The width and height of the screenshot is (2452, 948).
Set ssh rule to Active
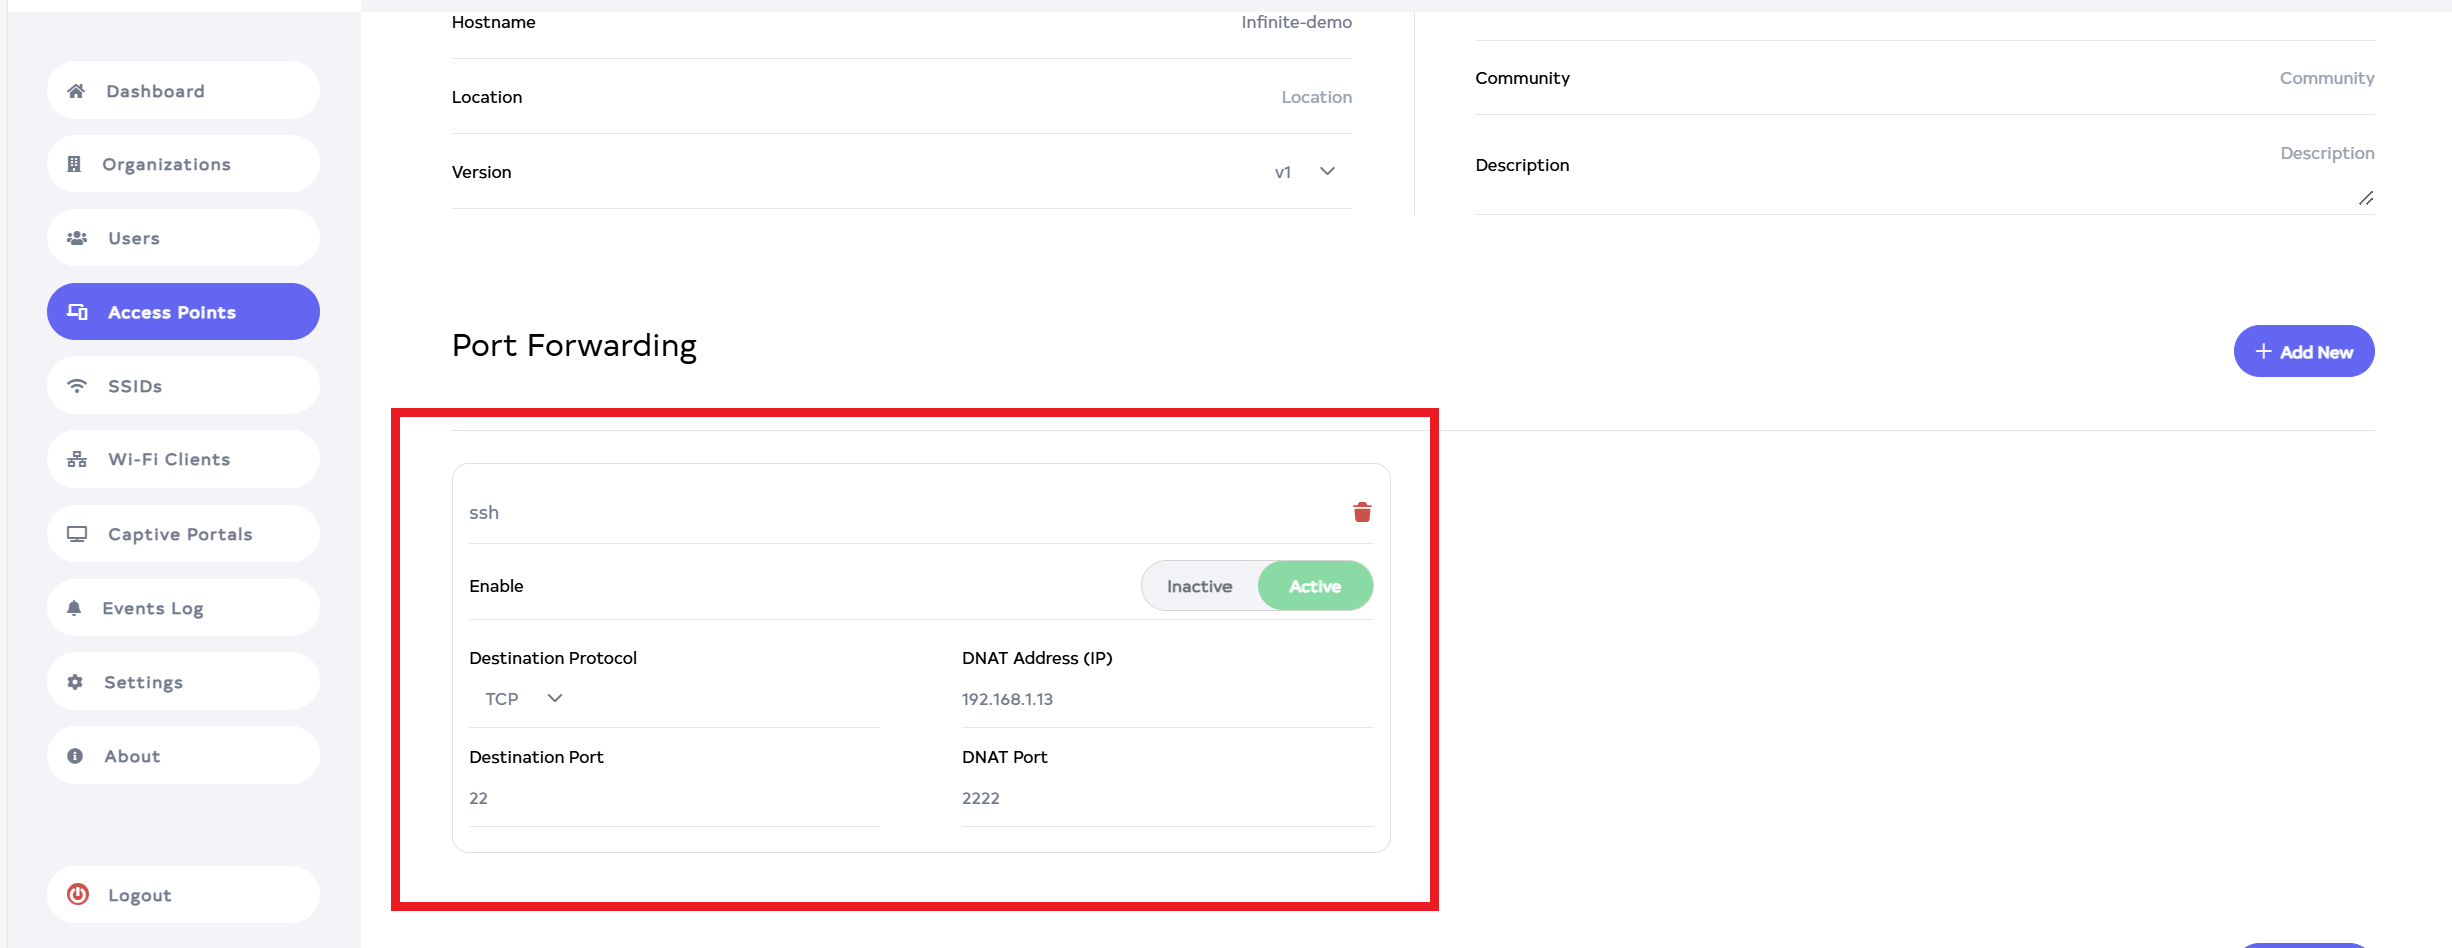click(1314, 586)
